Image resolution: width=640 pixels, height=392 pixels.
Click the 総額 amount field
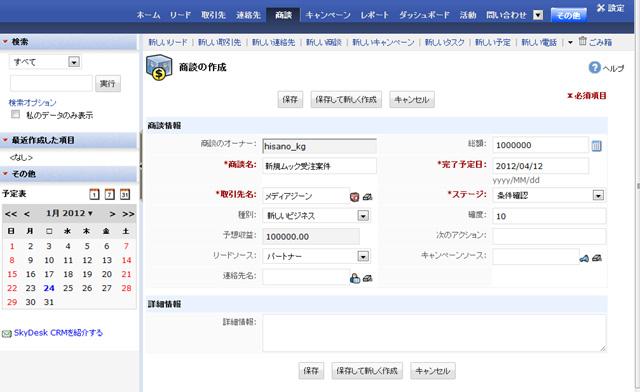[x=540, y=145]
